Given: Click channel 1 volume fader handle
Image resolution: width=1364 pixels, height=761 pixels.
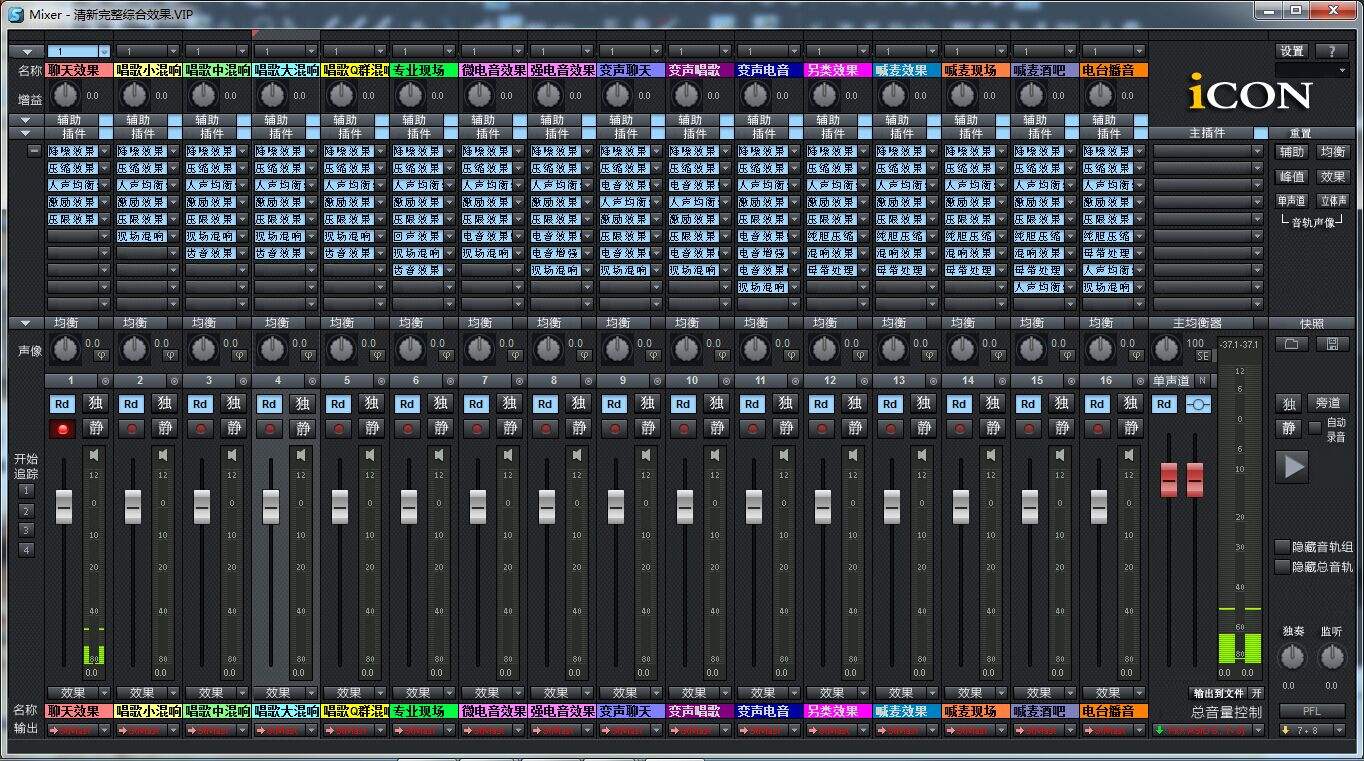Looking at the screenshot, I should pos(64,507).
